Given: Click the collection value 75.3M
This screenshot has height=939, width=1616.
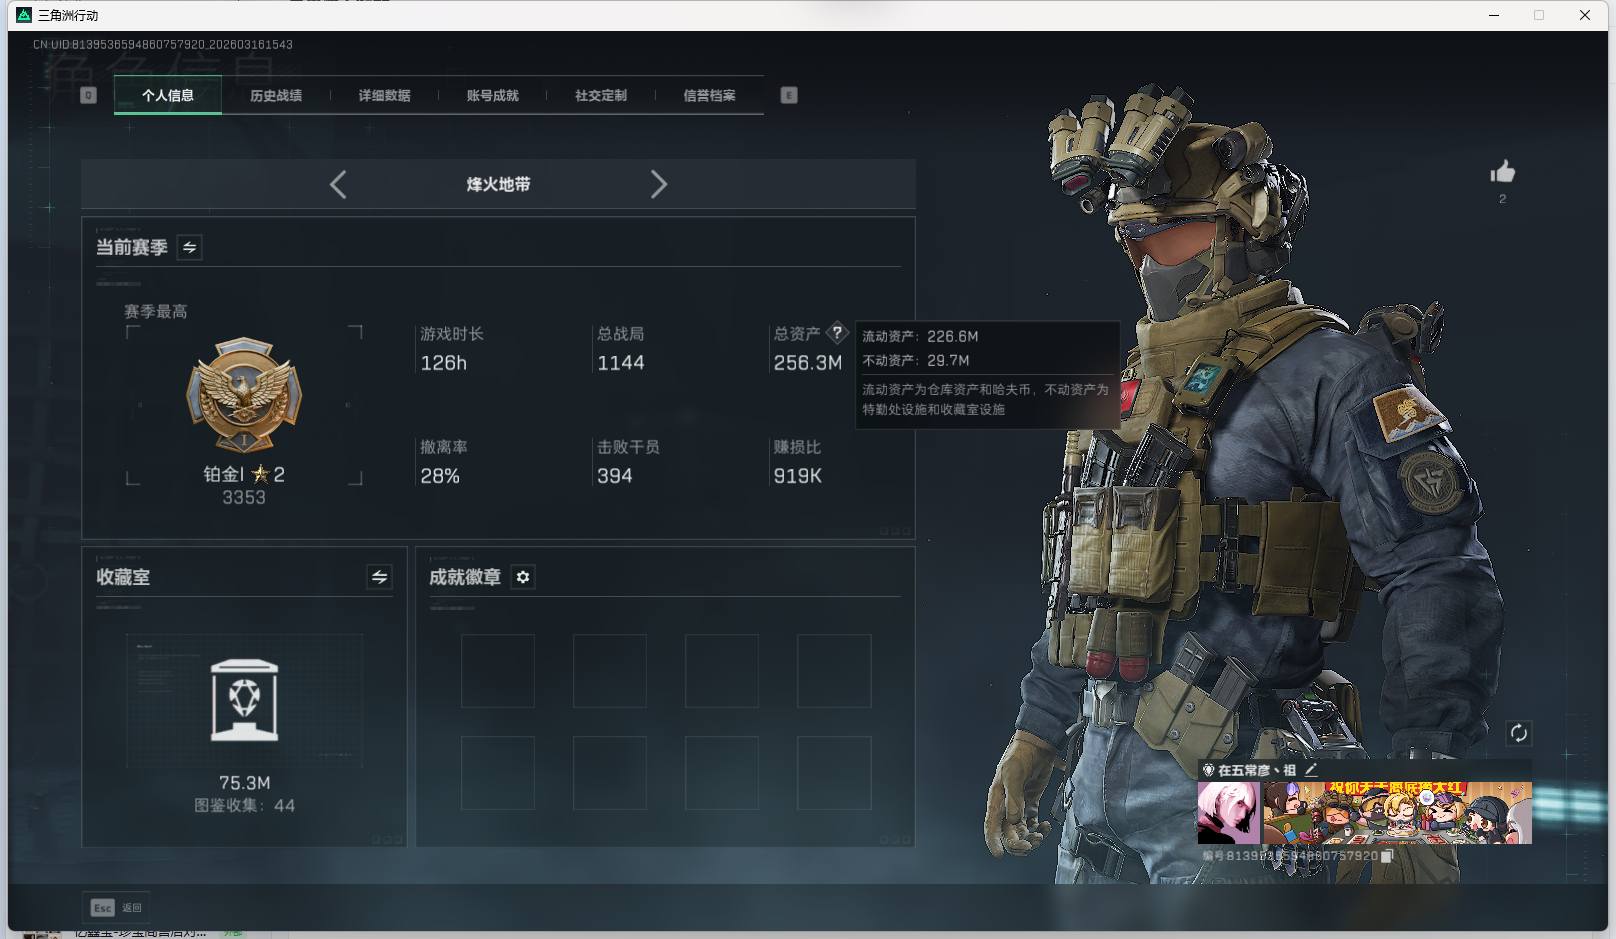Looking at the screenshot, I should [x=245, y=783].
